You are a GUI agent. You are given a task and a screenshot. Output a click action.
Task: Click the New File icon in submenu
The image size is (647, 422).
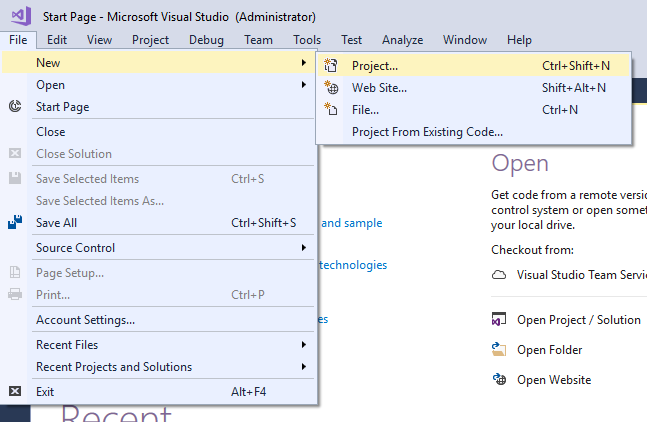point(332,109)
